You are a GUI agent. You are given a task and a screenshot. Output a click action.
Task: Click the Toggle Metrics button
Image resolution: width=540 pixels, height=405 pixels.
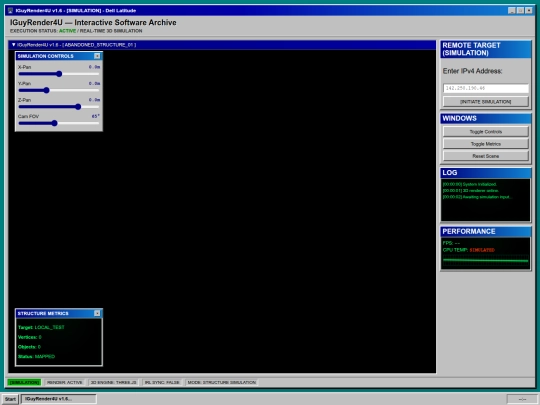[486, 144]
